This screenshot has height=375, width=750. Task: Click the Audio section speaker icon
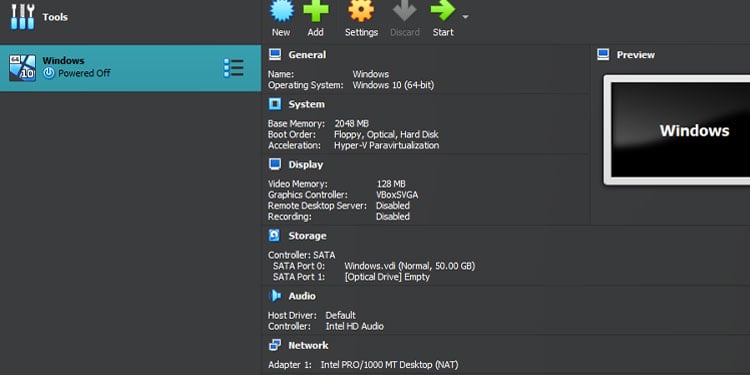pos(275,296)
